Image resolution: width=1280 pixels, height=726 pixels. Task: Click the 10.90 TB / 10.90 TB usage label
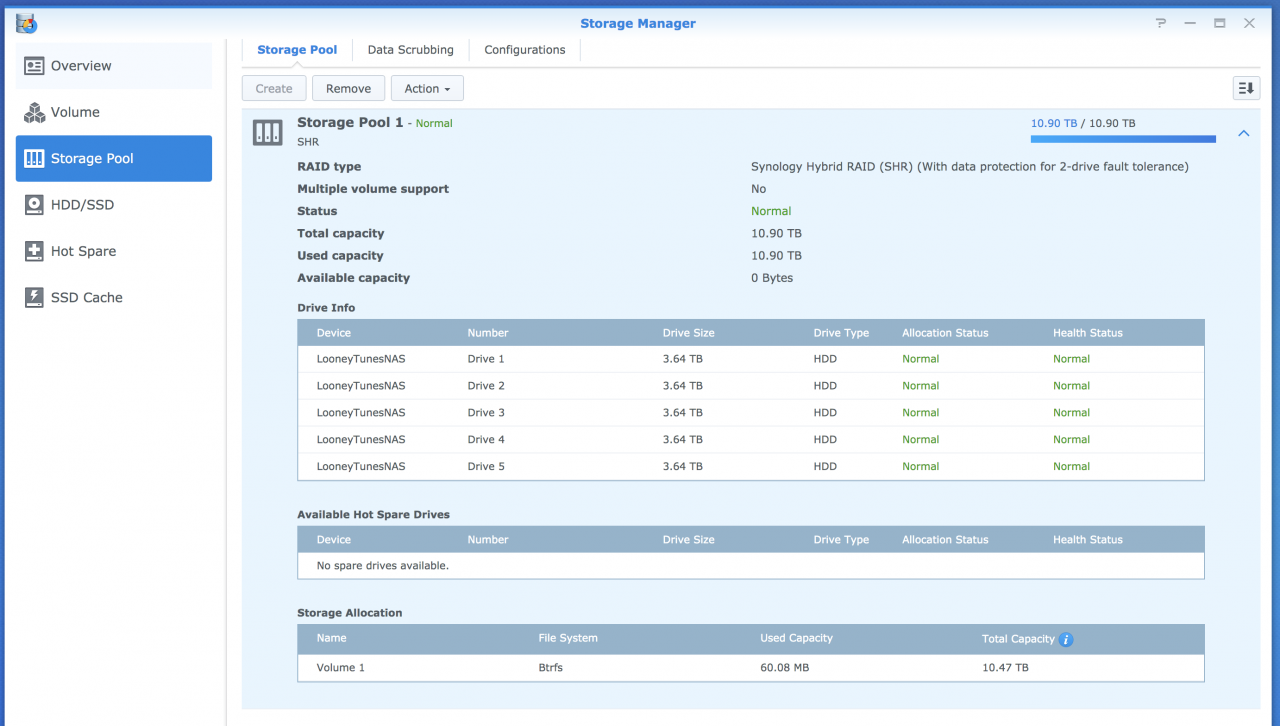click(x=1083, y=123)
